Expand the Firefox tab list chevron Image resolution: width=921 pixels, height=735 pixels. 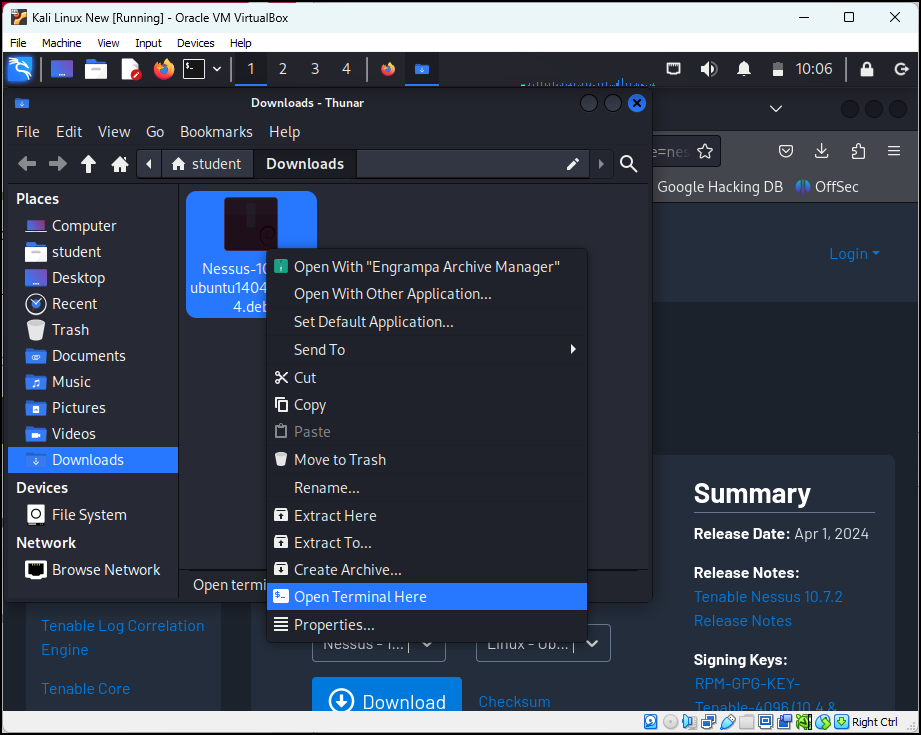(x=776, y=109)
